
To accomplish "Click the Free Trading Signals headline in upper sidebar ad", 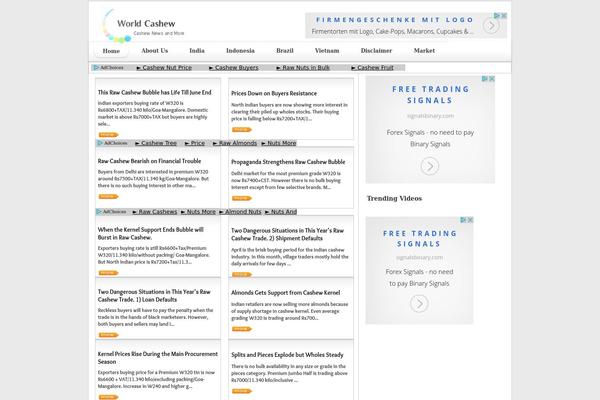I will click(x=430, y=95).
